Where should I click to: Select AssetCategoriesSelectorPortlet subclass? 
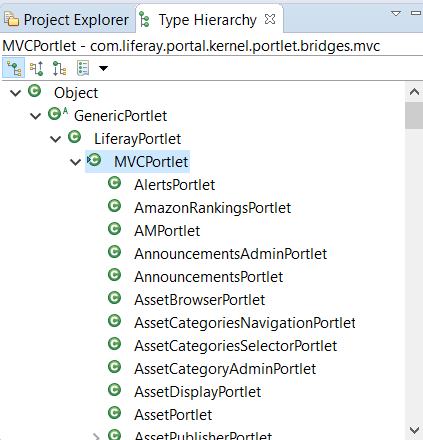click(235, 346)
